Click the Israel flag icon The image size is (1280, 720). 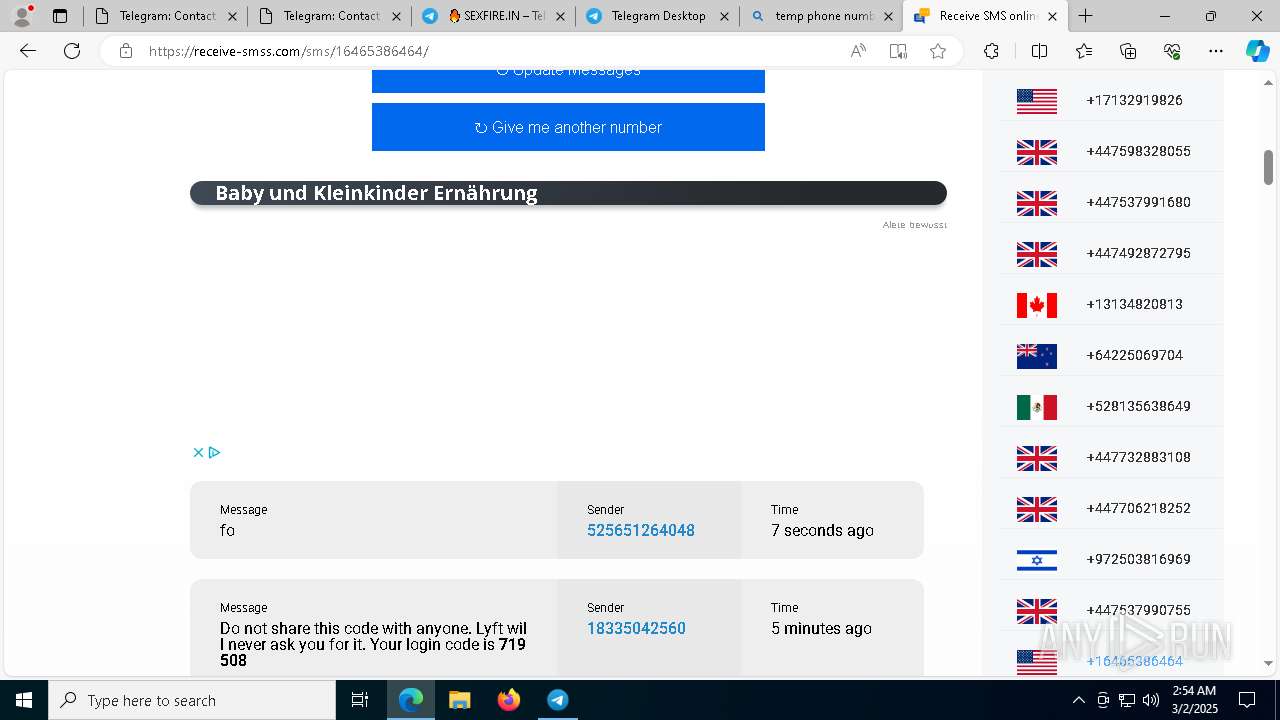coord(1036,560)
